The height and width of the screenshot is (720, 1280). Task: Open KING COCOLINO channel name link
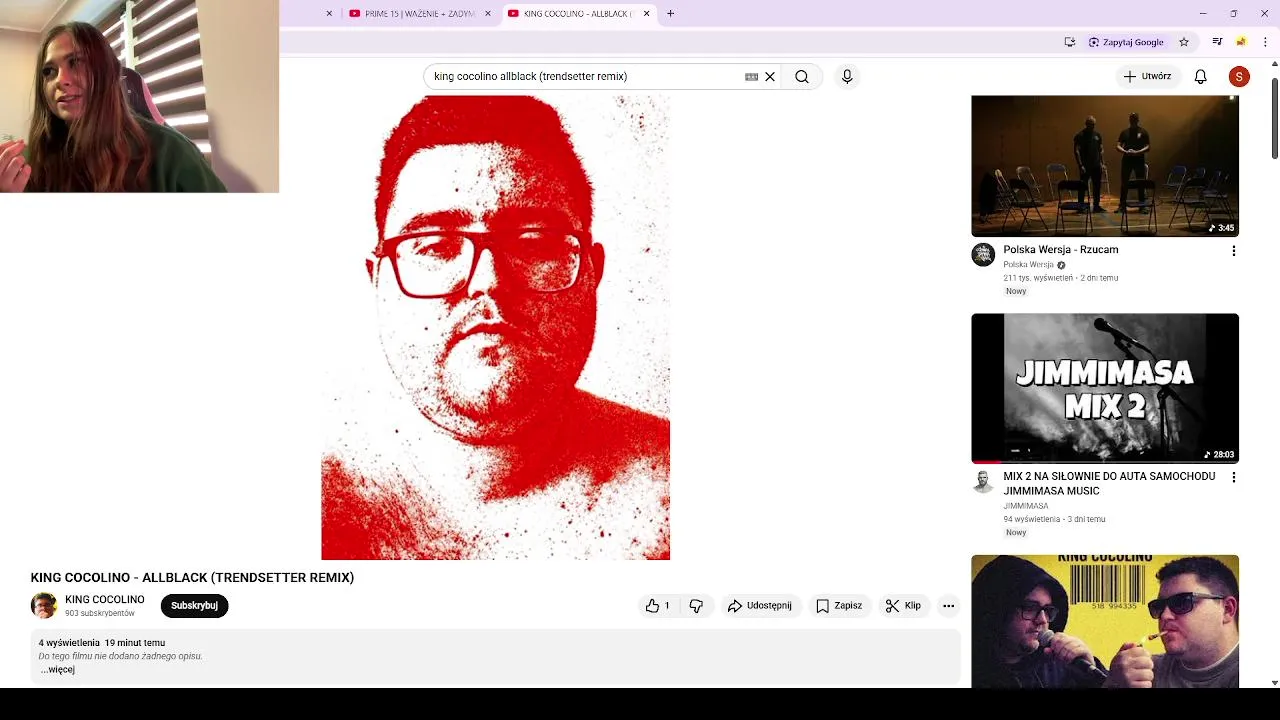click(105, 600)
